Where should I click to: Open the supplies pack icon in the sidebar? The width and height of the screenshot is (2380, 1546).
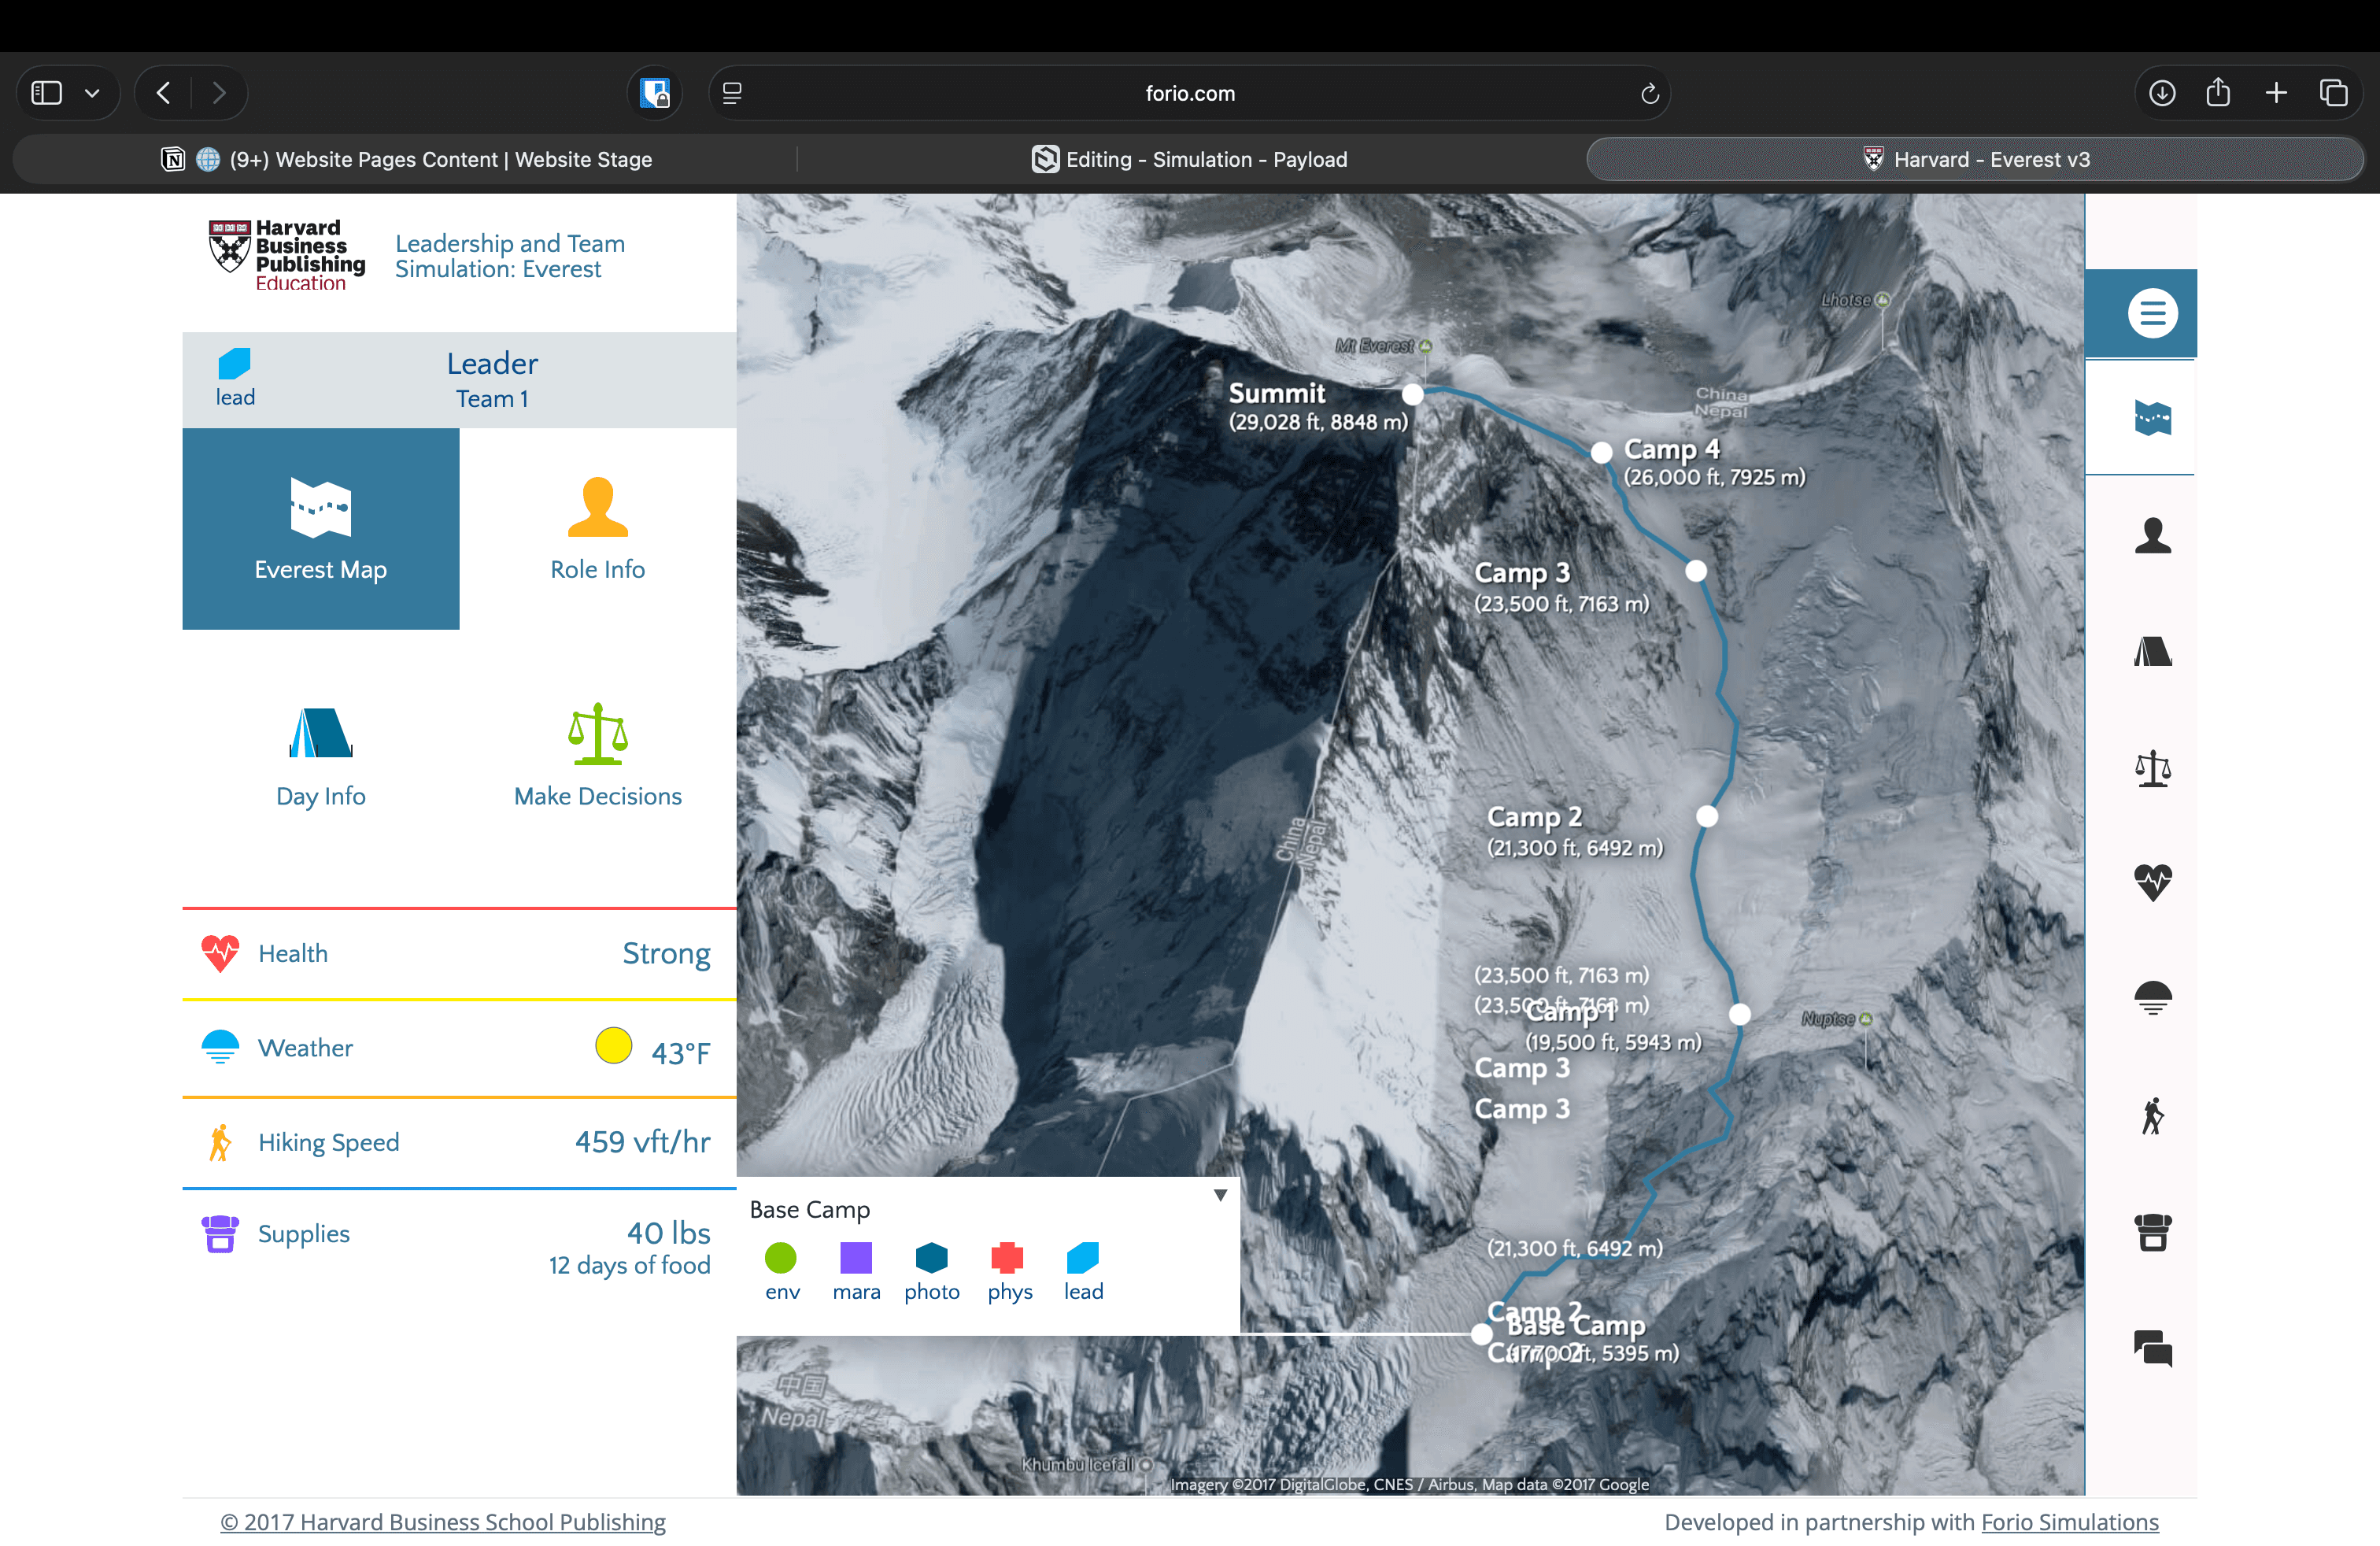[x=2153, y=1232]
